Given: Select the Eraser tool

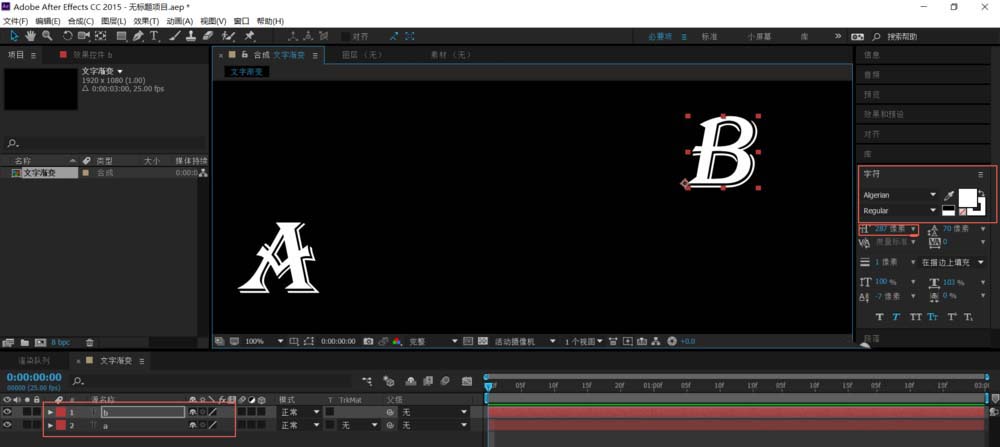Looking at the screenshot, I should [207, 36].
